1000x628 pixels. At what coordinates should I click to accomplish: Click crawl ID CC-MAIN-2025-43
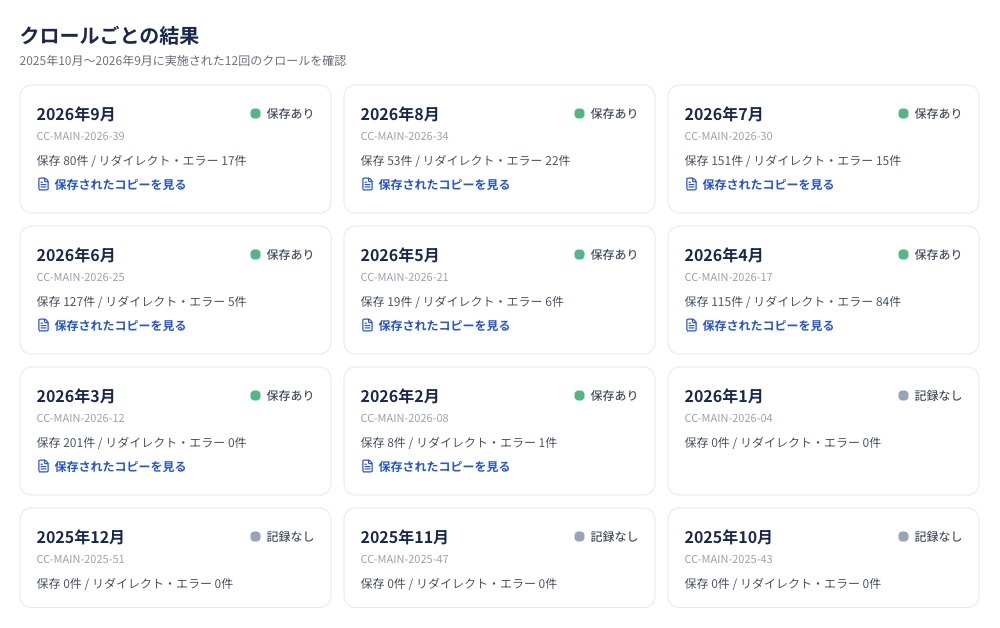point(728,559)
